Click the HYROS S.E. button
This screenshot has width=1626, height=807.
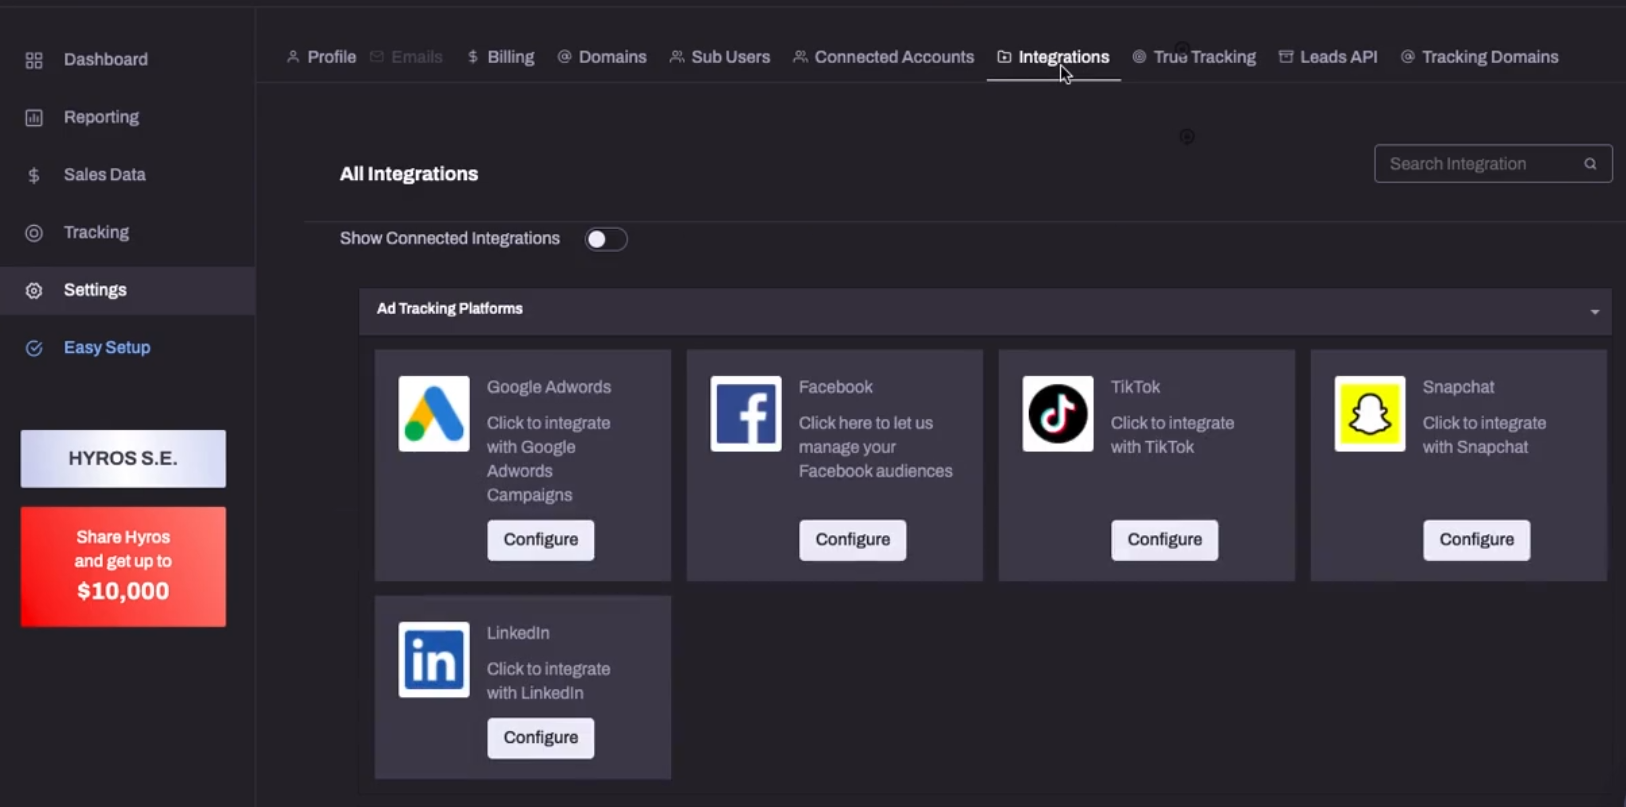123,459
